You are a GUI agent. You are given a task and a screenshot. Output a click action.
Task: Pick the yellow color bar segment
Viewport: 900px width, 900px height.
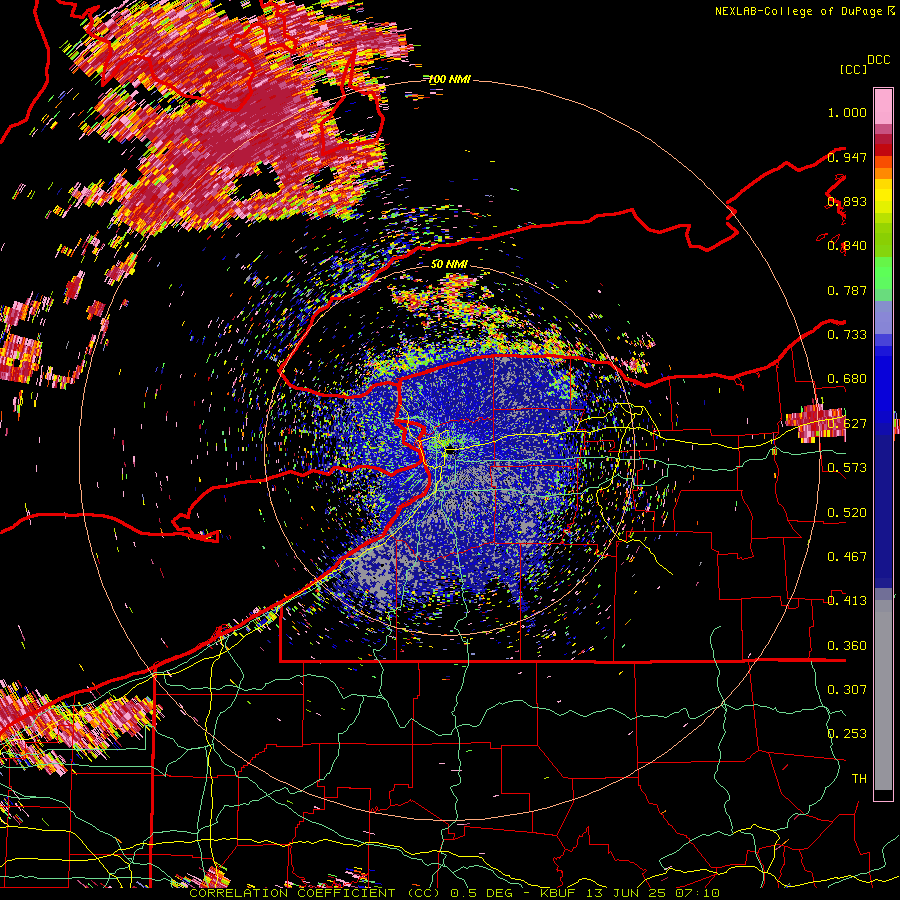(883, 197)
